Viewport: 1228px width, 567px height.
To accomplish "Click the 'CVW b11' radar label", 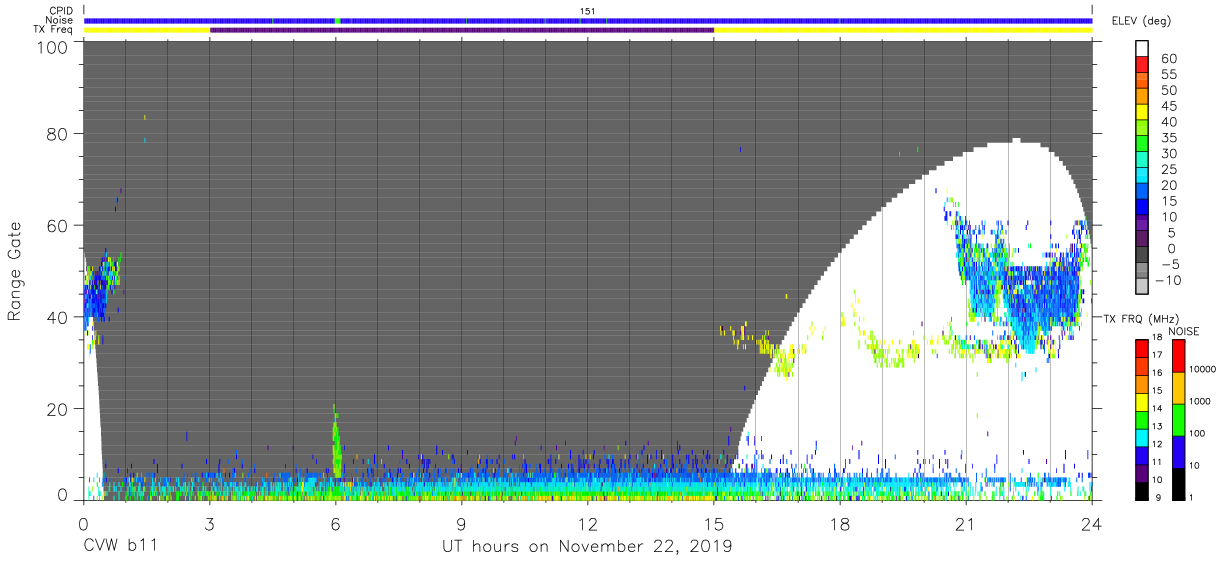I will tap(120, 547).
